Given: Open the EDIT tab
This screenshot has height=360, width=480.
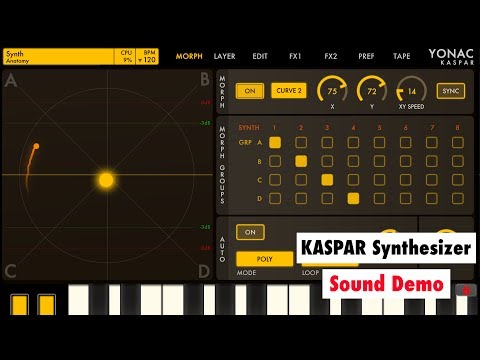Looking at the screenshot, I should pos(260,56).
